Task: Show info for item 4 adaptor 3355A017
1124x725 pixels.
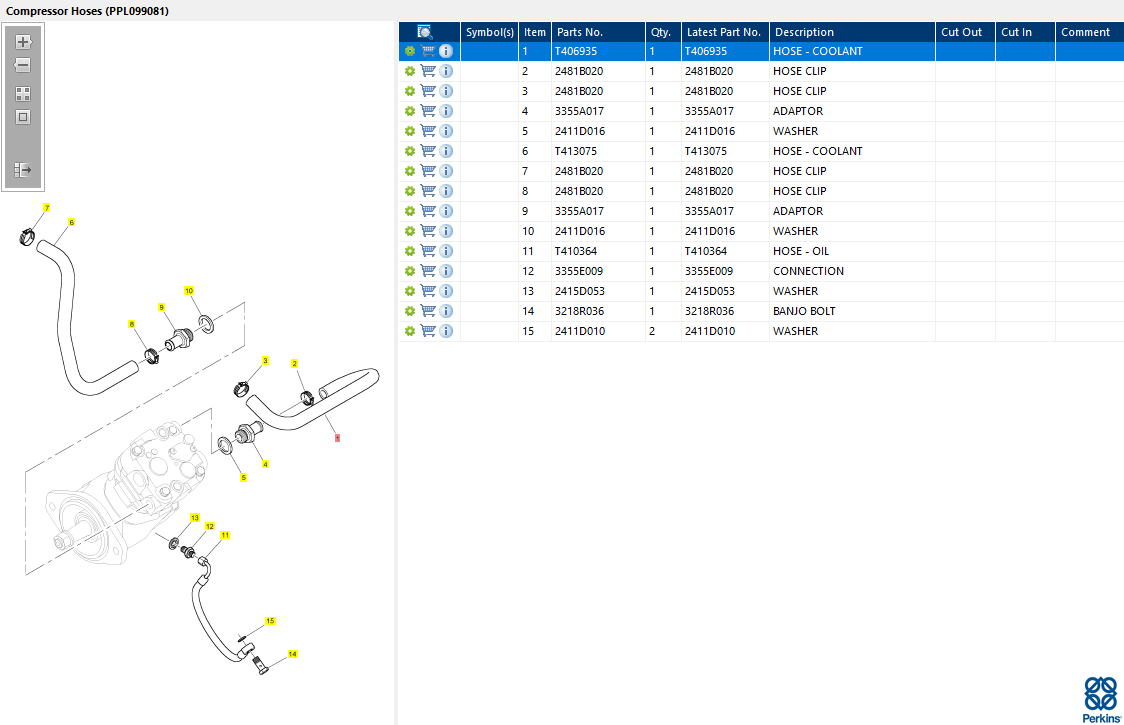Action: 446,111
